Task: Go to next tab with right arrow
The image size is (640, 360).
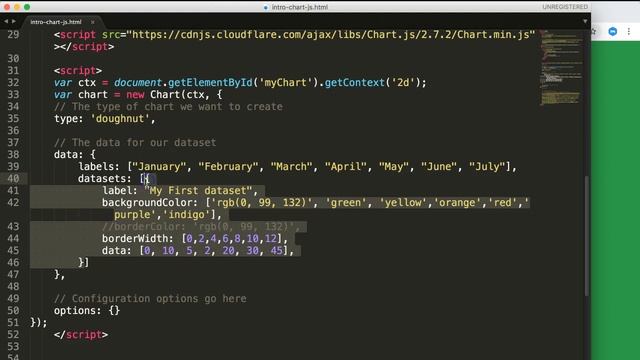Action: (x=13, y=21)
